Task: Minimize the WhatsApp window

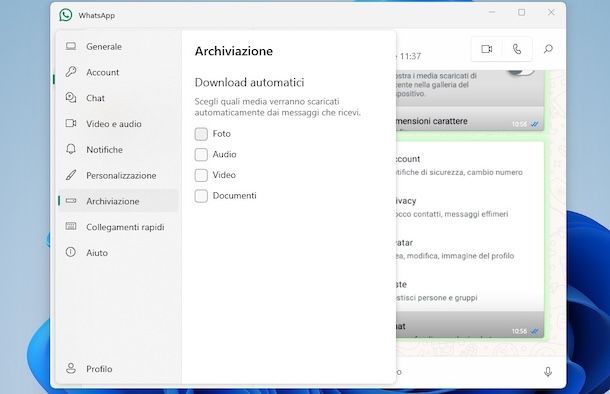Action: pyautogui.click(x=492, y=12)
